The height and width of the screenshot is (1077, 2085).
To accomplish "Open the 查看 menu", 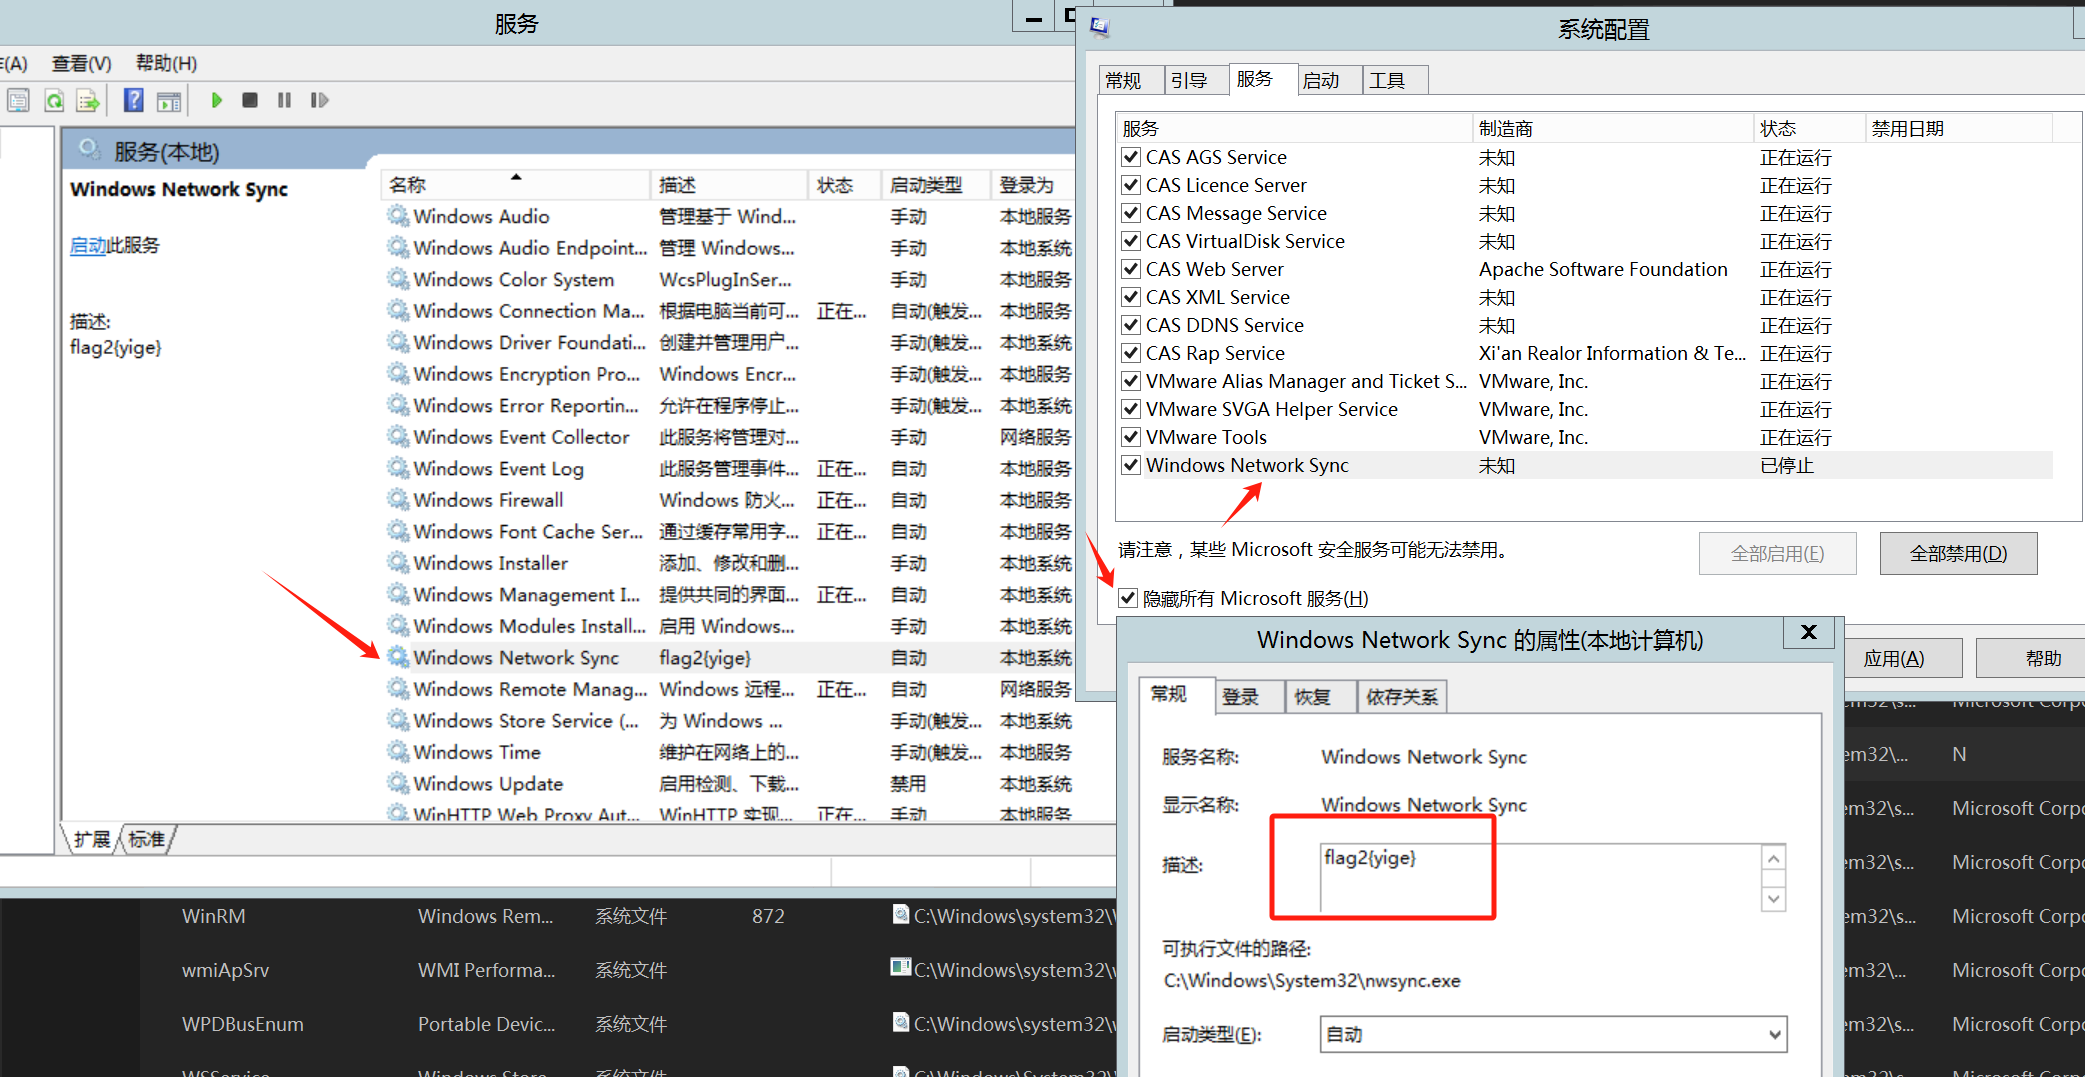I will (x=81, y=63).
